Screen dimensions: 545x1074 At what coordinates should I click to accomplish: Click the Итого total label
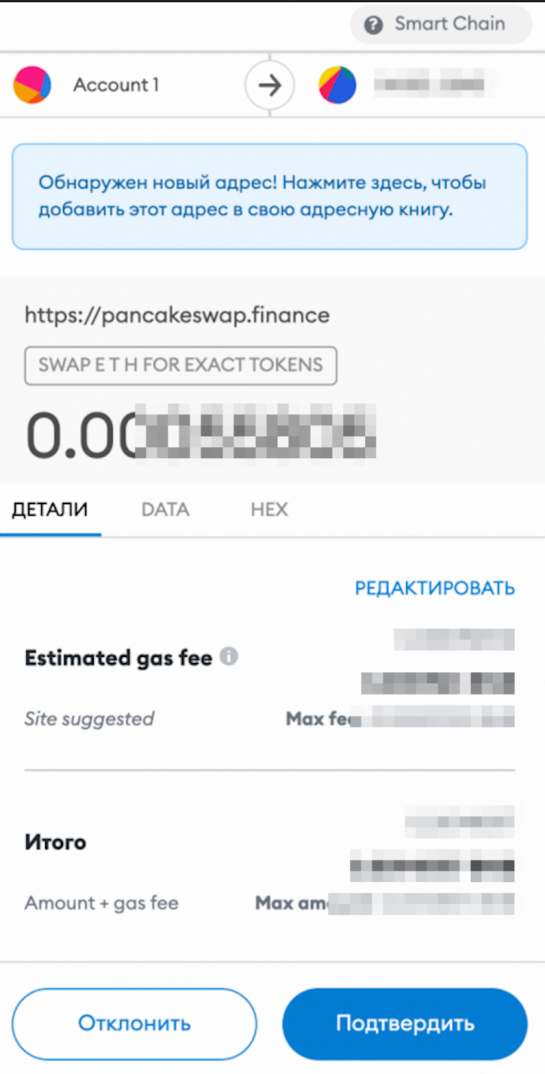click(55, 842)
